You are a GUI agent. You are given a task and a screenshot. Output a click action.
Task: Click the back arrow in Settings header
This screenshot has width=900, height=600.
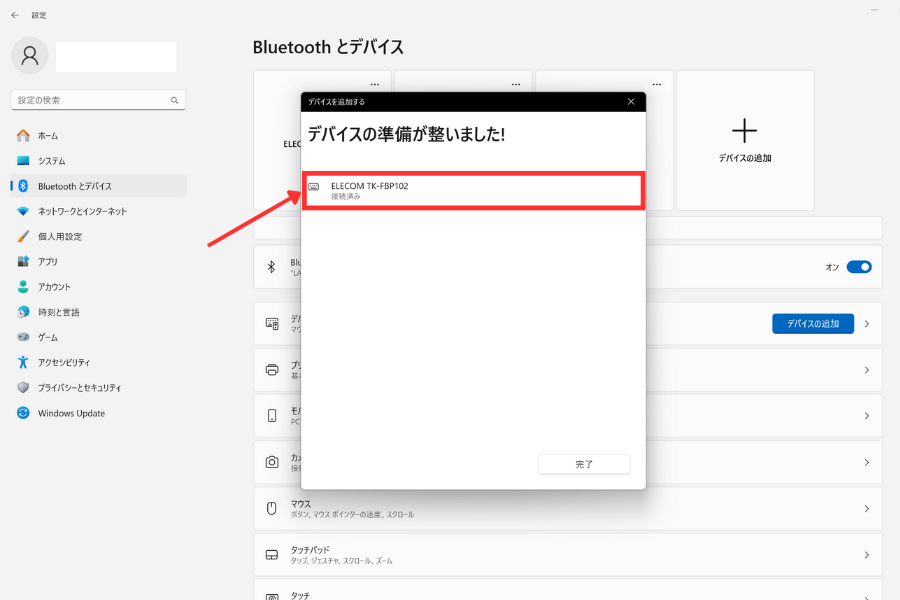pos(15,16)
